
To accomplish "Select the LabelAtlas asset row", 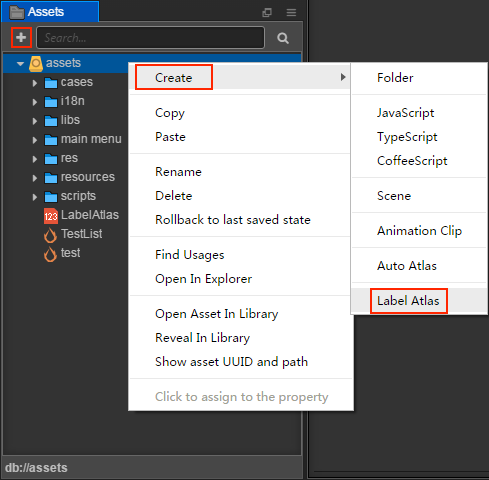I will [x=66, y=215].
